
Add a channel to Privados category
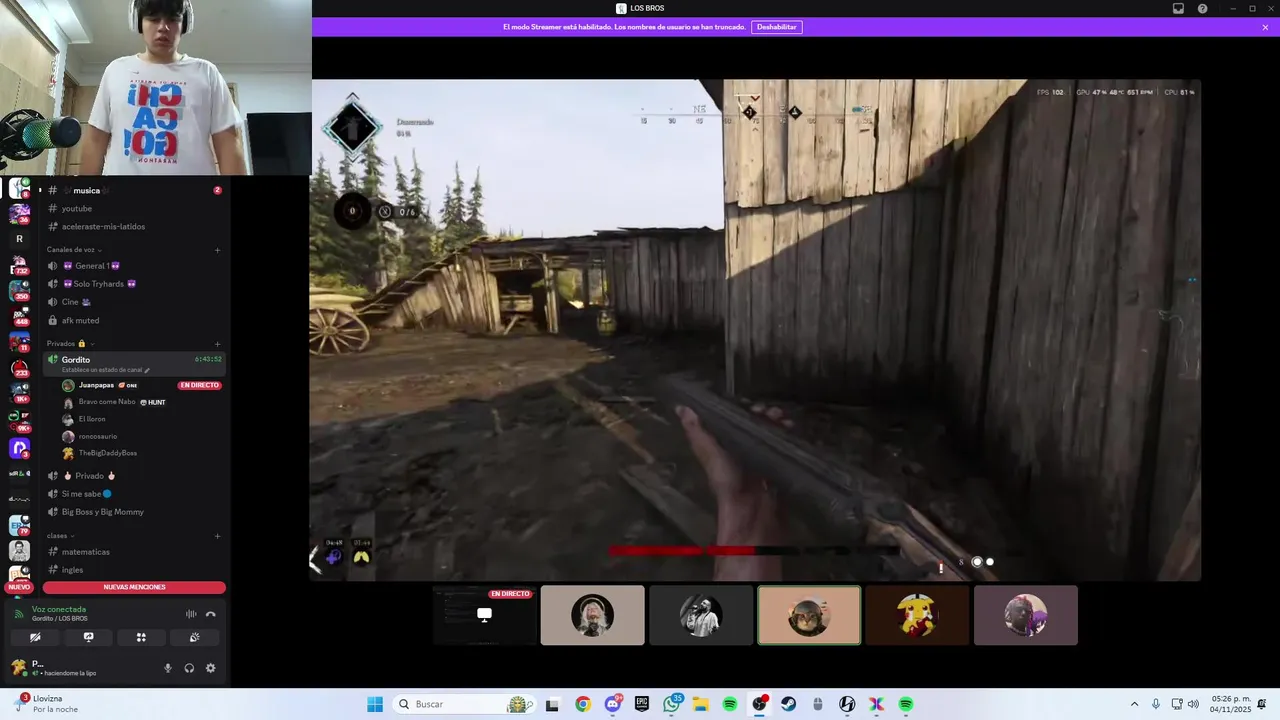[217, 344]
